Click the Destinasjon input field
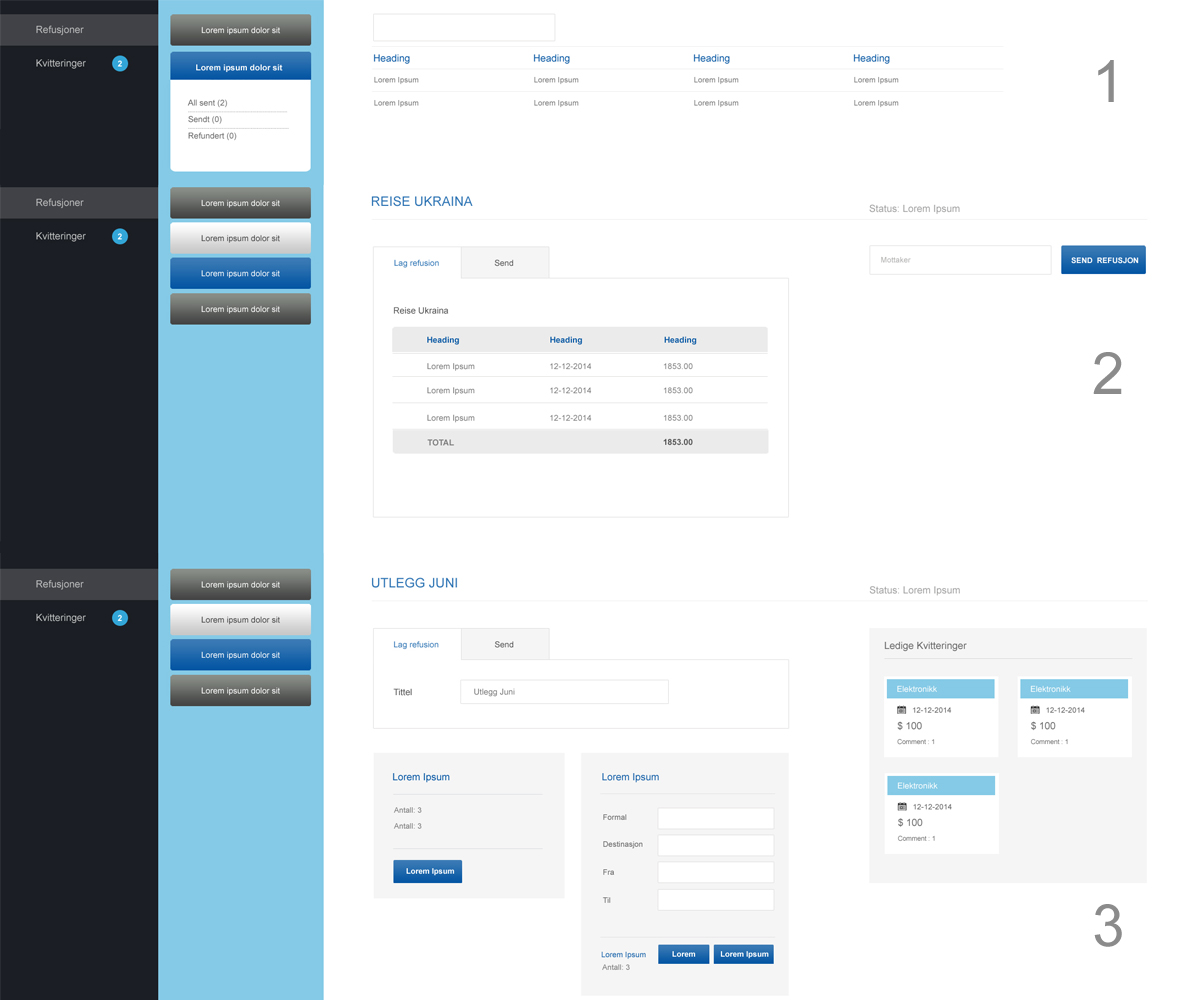Image resolution: width=1200 pixels, height=1000 pixels. click(x=716, y=845)
